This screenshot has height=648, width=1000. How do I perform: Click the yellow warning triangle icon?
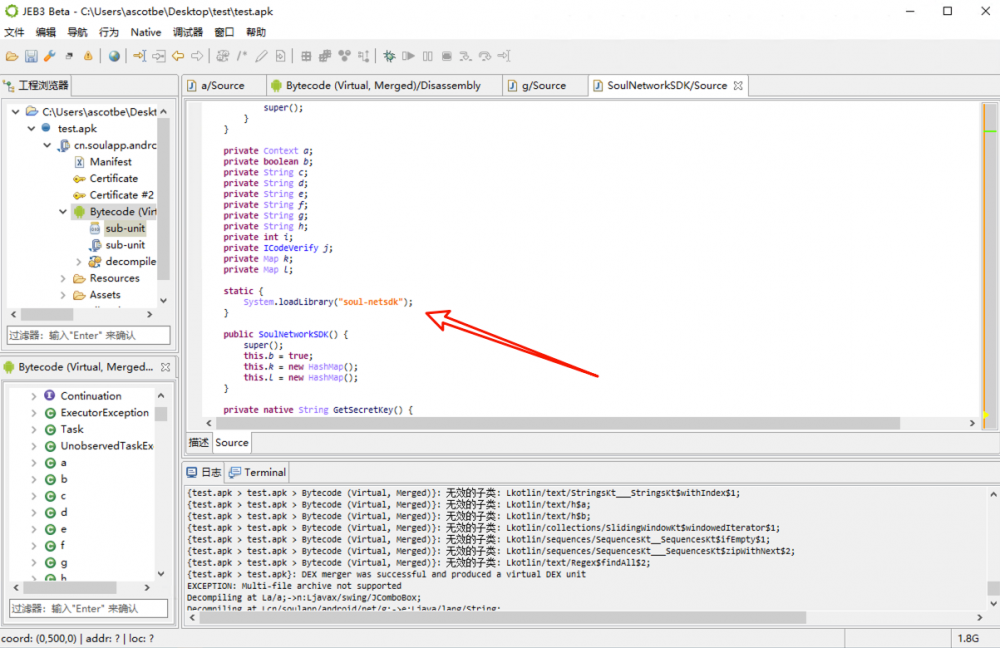[88, 56]
